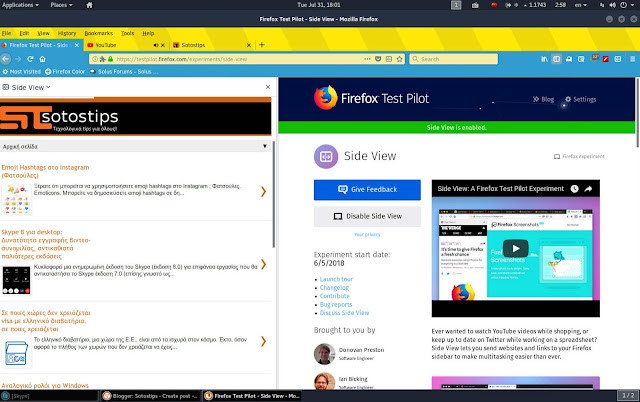
Task: Click the volume icon in system tray
Action: 613,5
